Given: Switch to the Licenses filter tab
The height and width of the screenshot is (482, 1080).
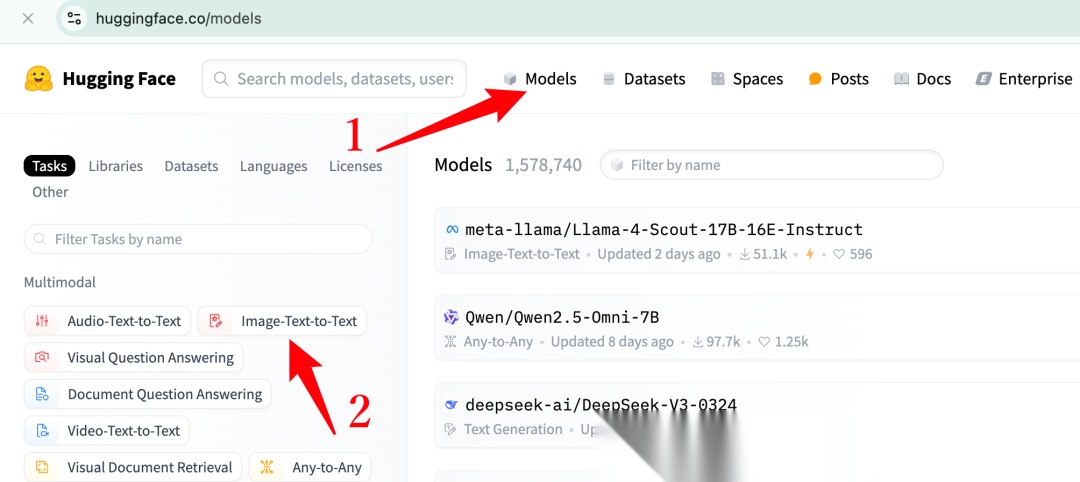Looking at the screenshot, I should click(x=355, y=166).
